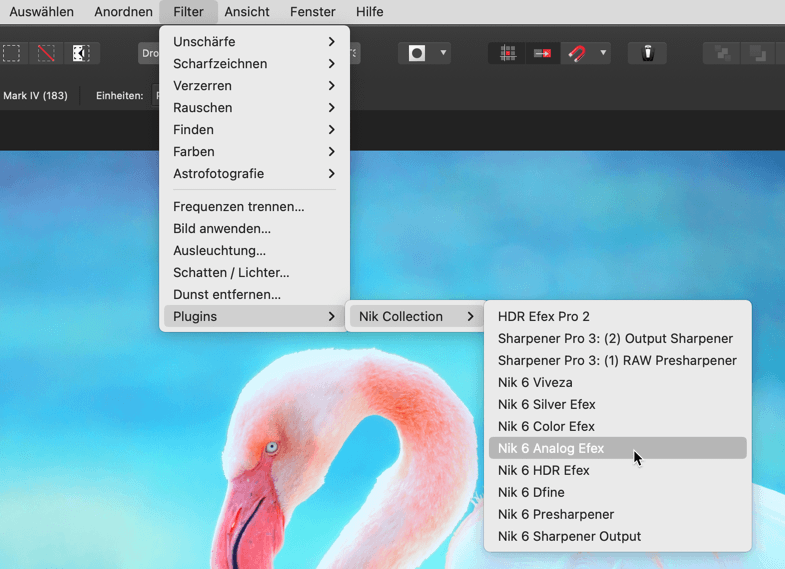The height and width of the screenshot is (569, 785).
Task: Expand the Astrofotografie submenu
Action: point(254,174)
